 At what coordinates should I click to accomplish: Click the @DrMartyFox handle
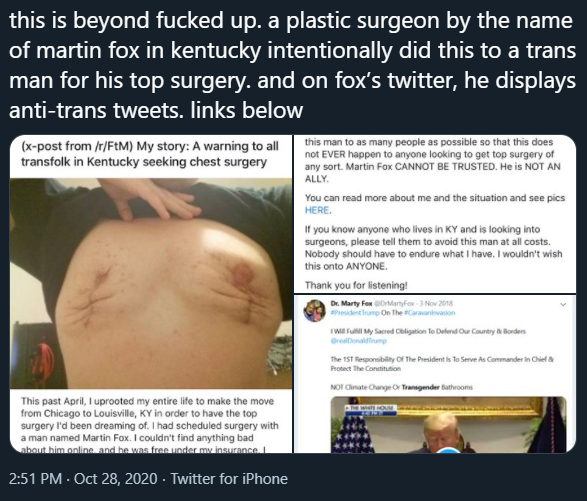tap(395, 303)
